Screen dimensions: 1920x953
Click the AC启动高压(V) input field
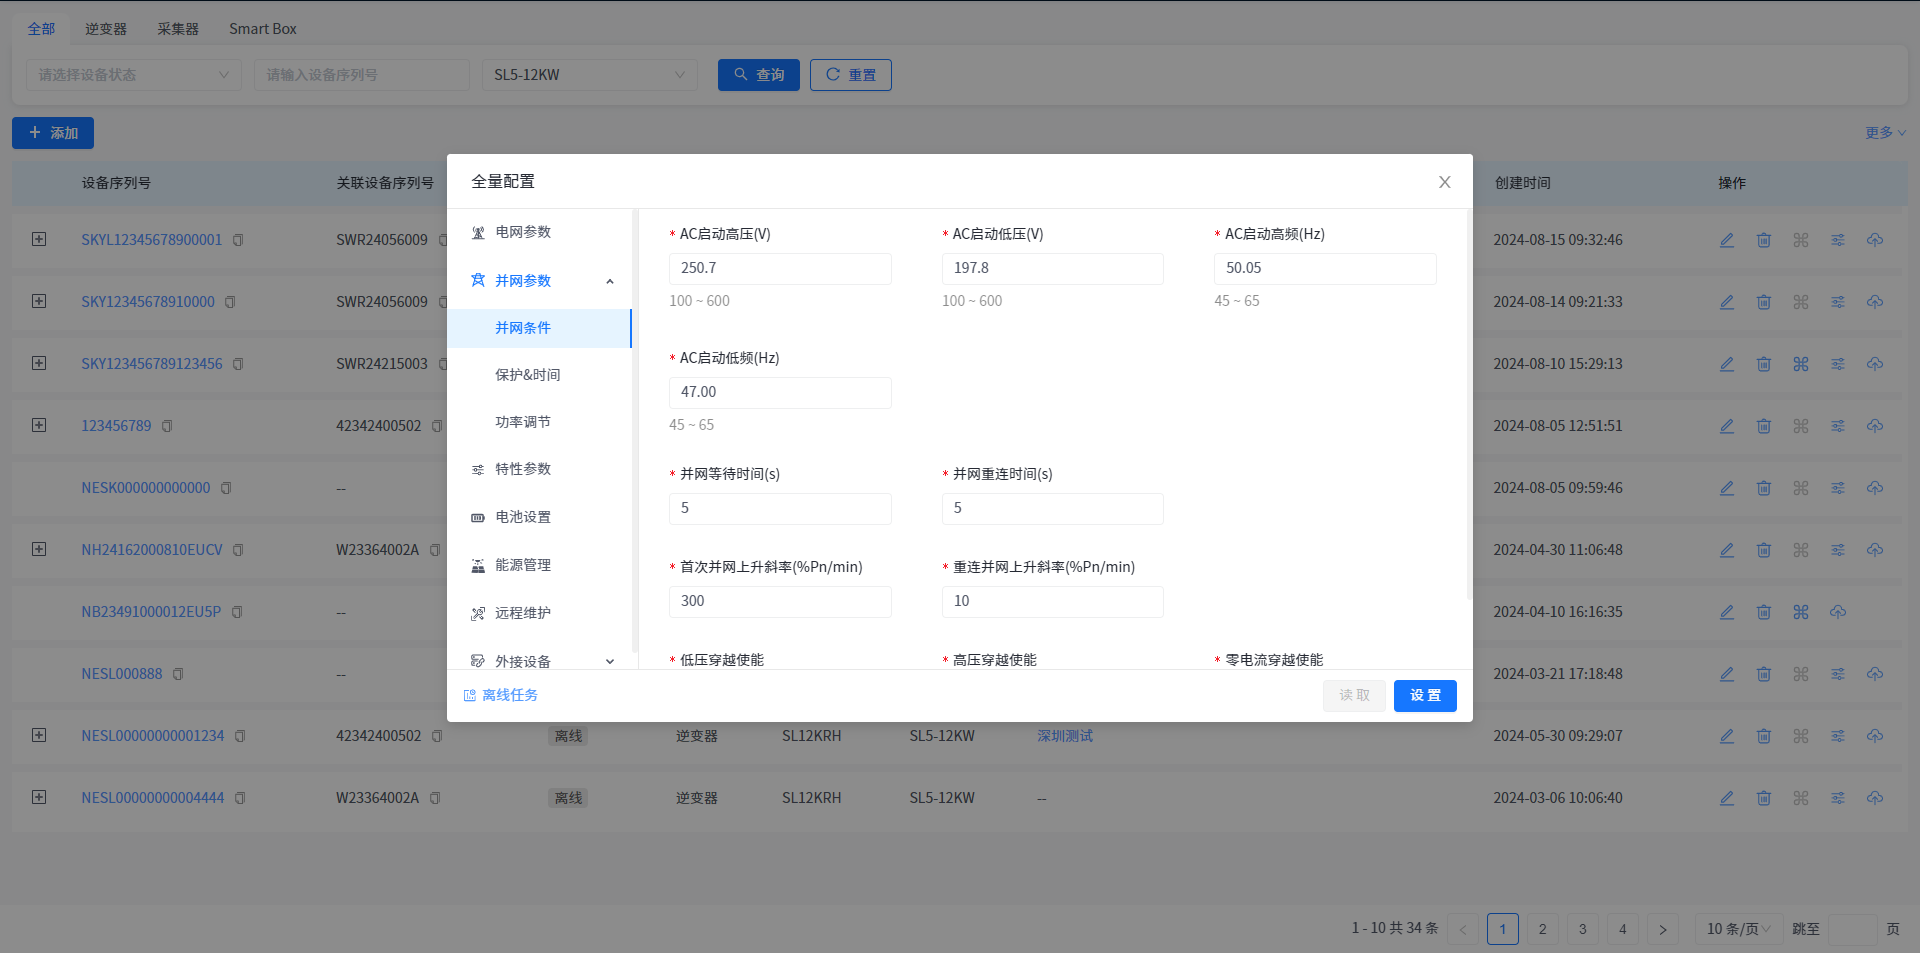(x=780, y=268)
